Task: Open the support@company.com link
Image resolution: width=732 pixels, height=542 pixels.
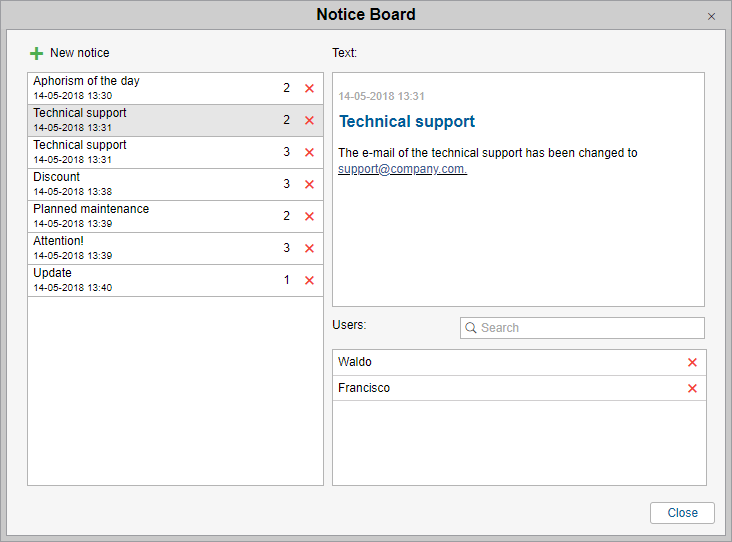Action: (x=402, y=169)
